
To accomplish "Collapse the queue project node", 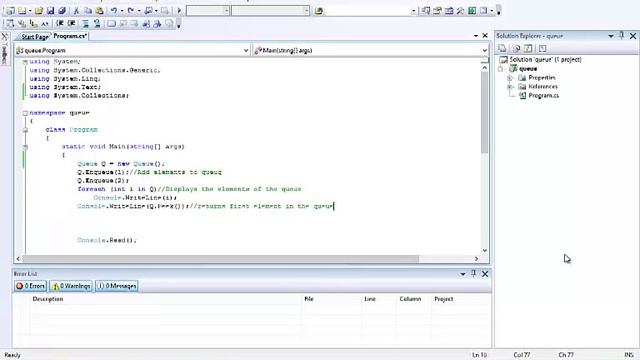I will pos(500,69).
